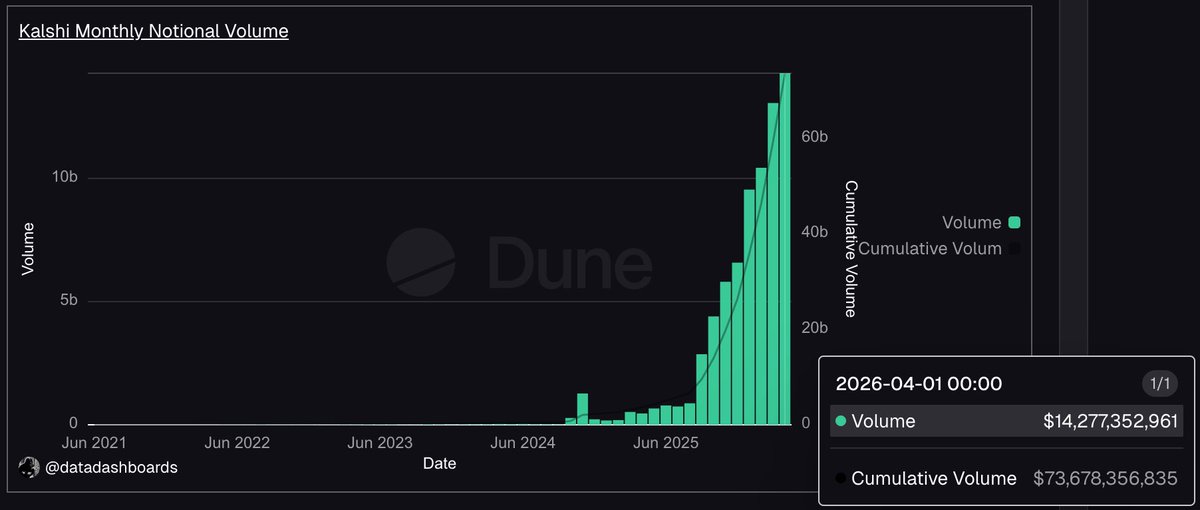Click the Jun 2022 x-axis label
Image resolution: width=1200 pixels, height=510 pixels.
237,441
